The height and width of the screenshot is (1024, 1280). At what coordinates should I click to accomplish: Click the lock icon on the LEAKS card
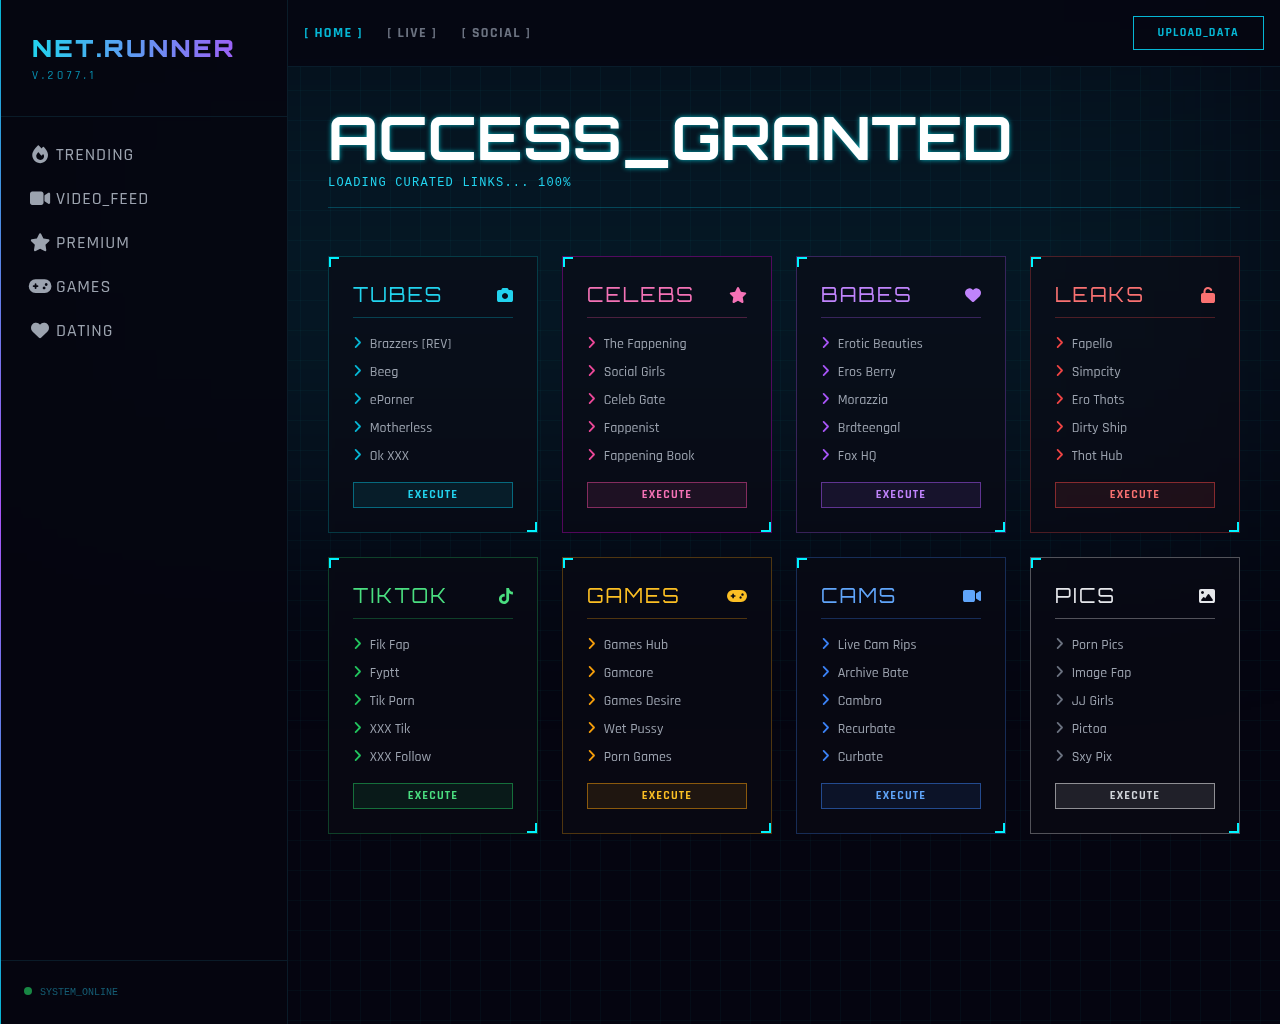pyautogui.click(x=1207, y=295)
